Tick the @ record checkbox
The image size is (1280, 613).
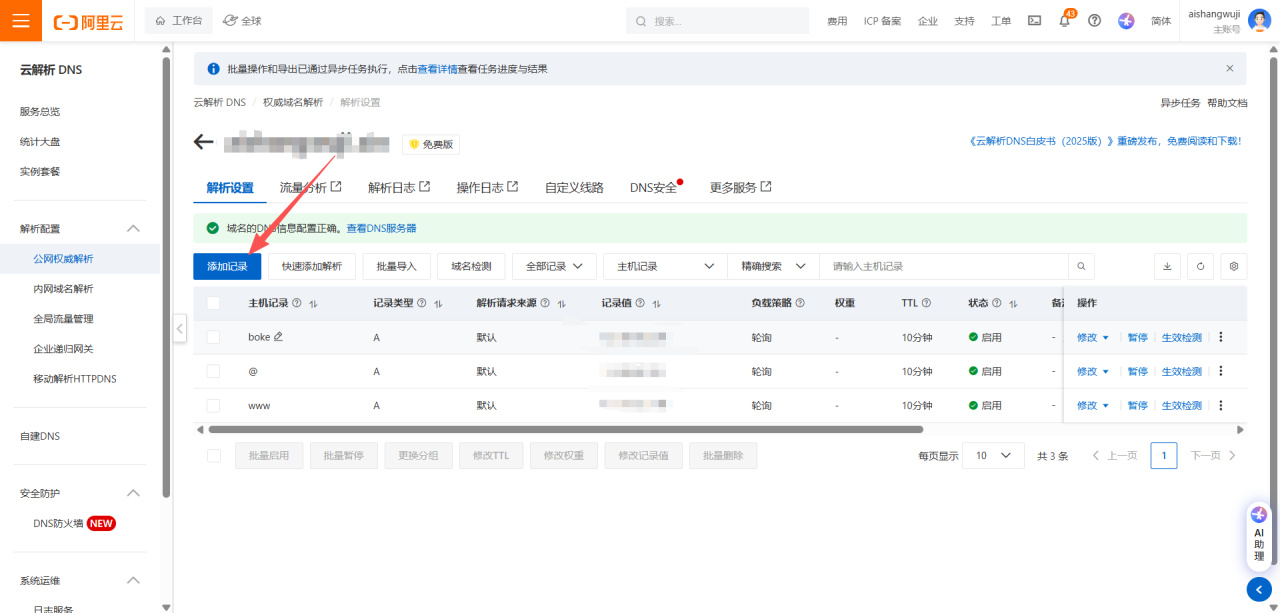point(213,371)
